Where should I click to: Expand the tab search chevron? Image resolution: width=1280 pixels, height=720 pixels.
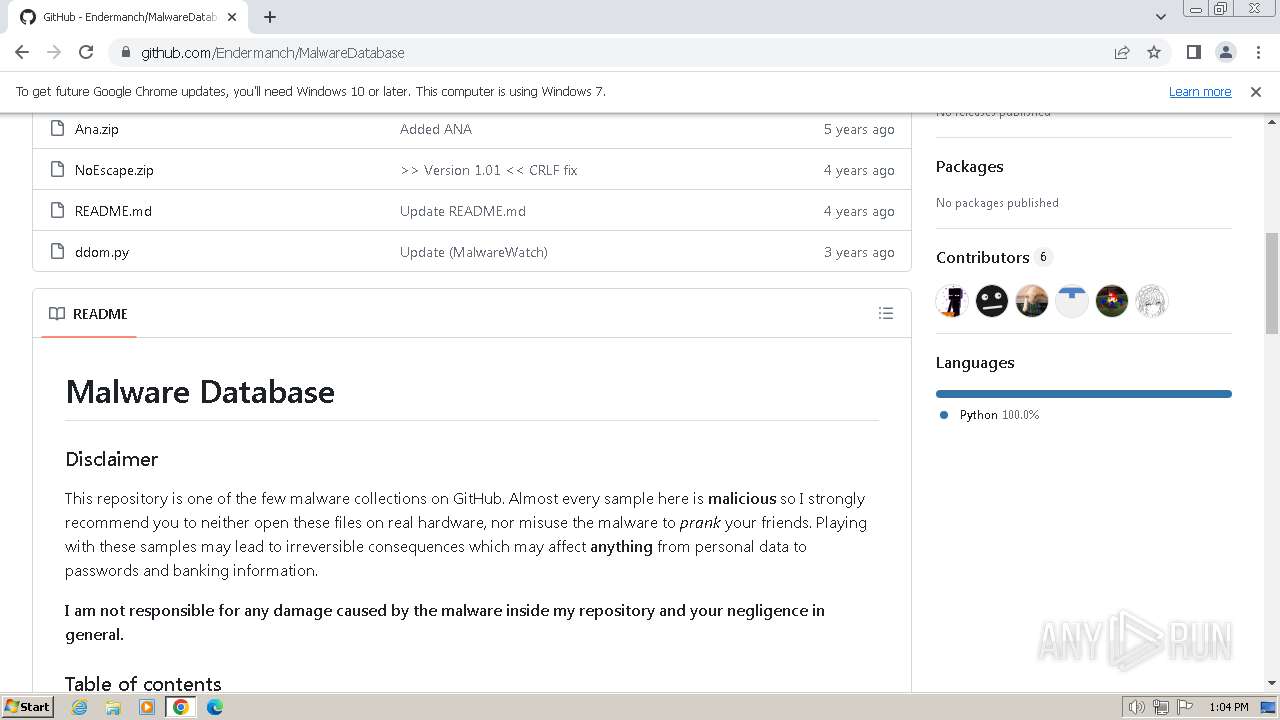(1160, 17)
